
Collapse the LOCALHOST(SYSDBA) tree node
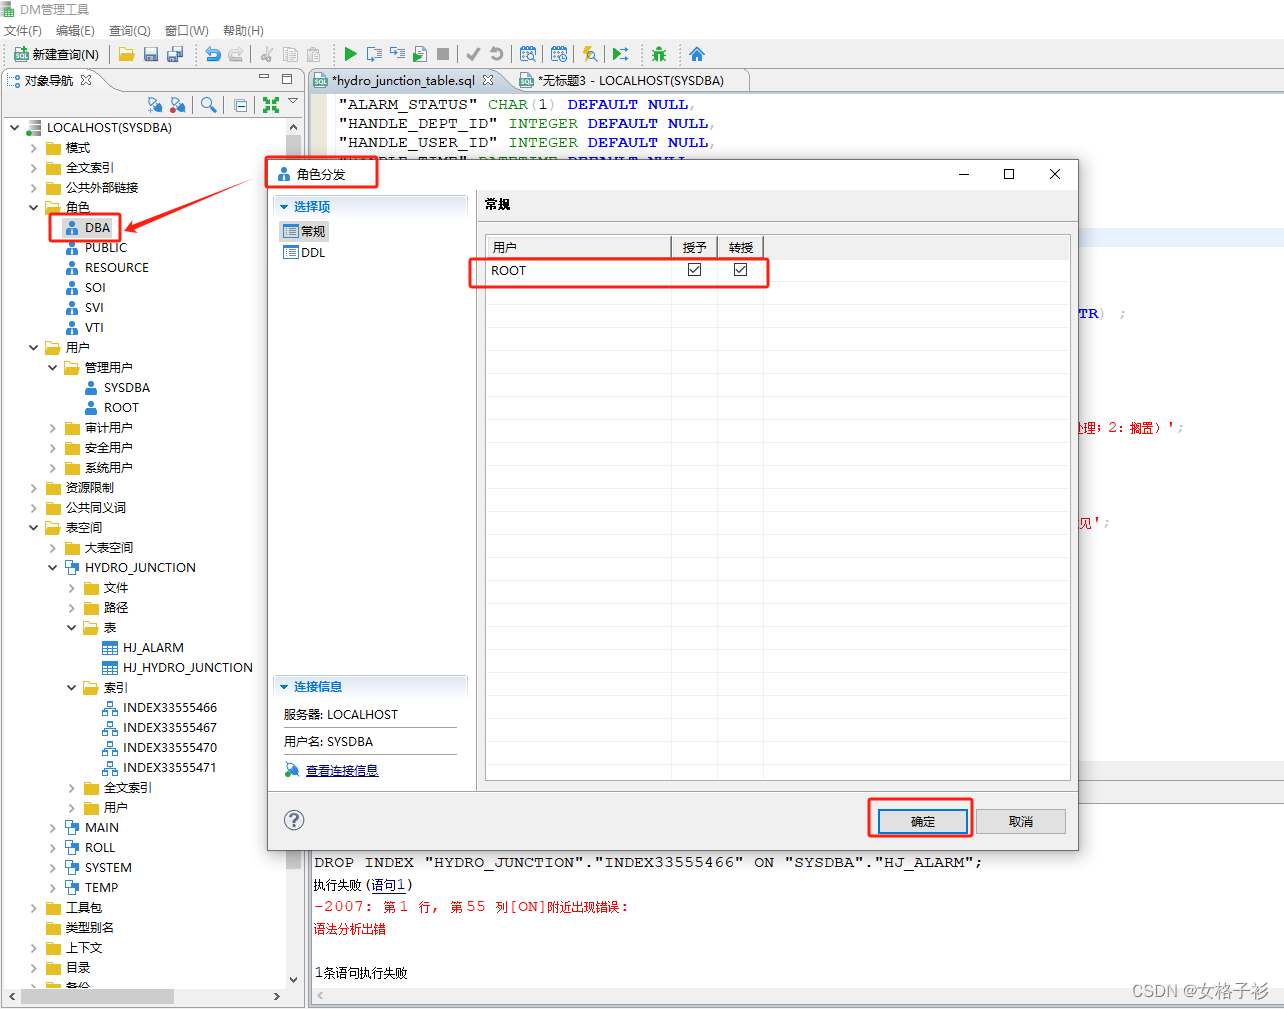[14, 128]
